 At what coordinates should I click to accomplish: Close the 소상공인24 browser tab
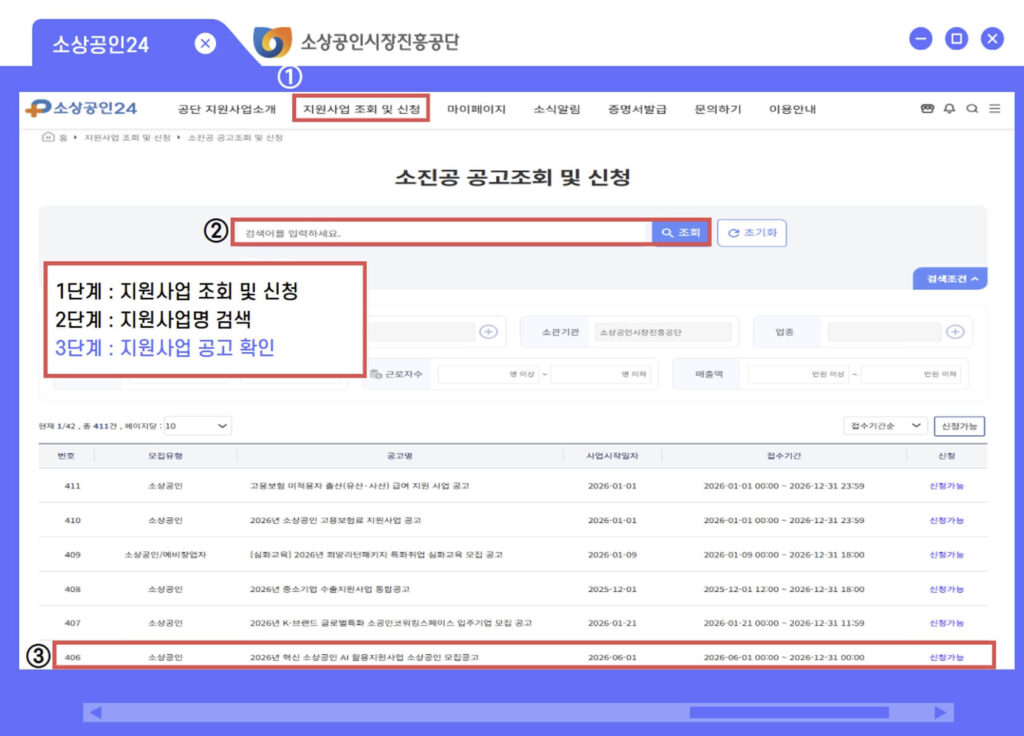205,44
